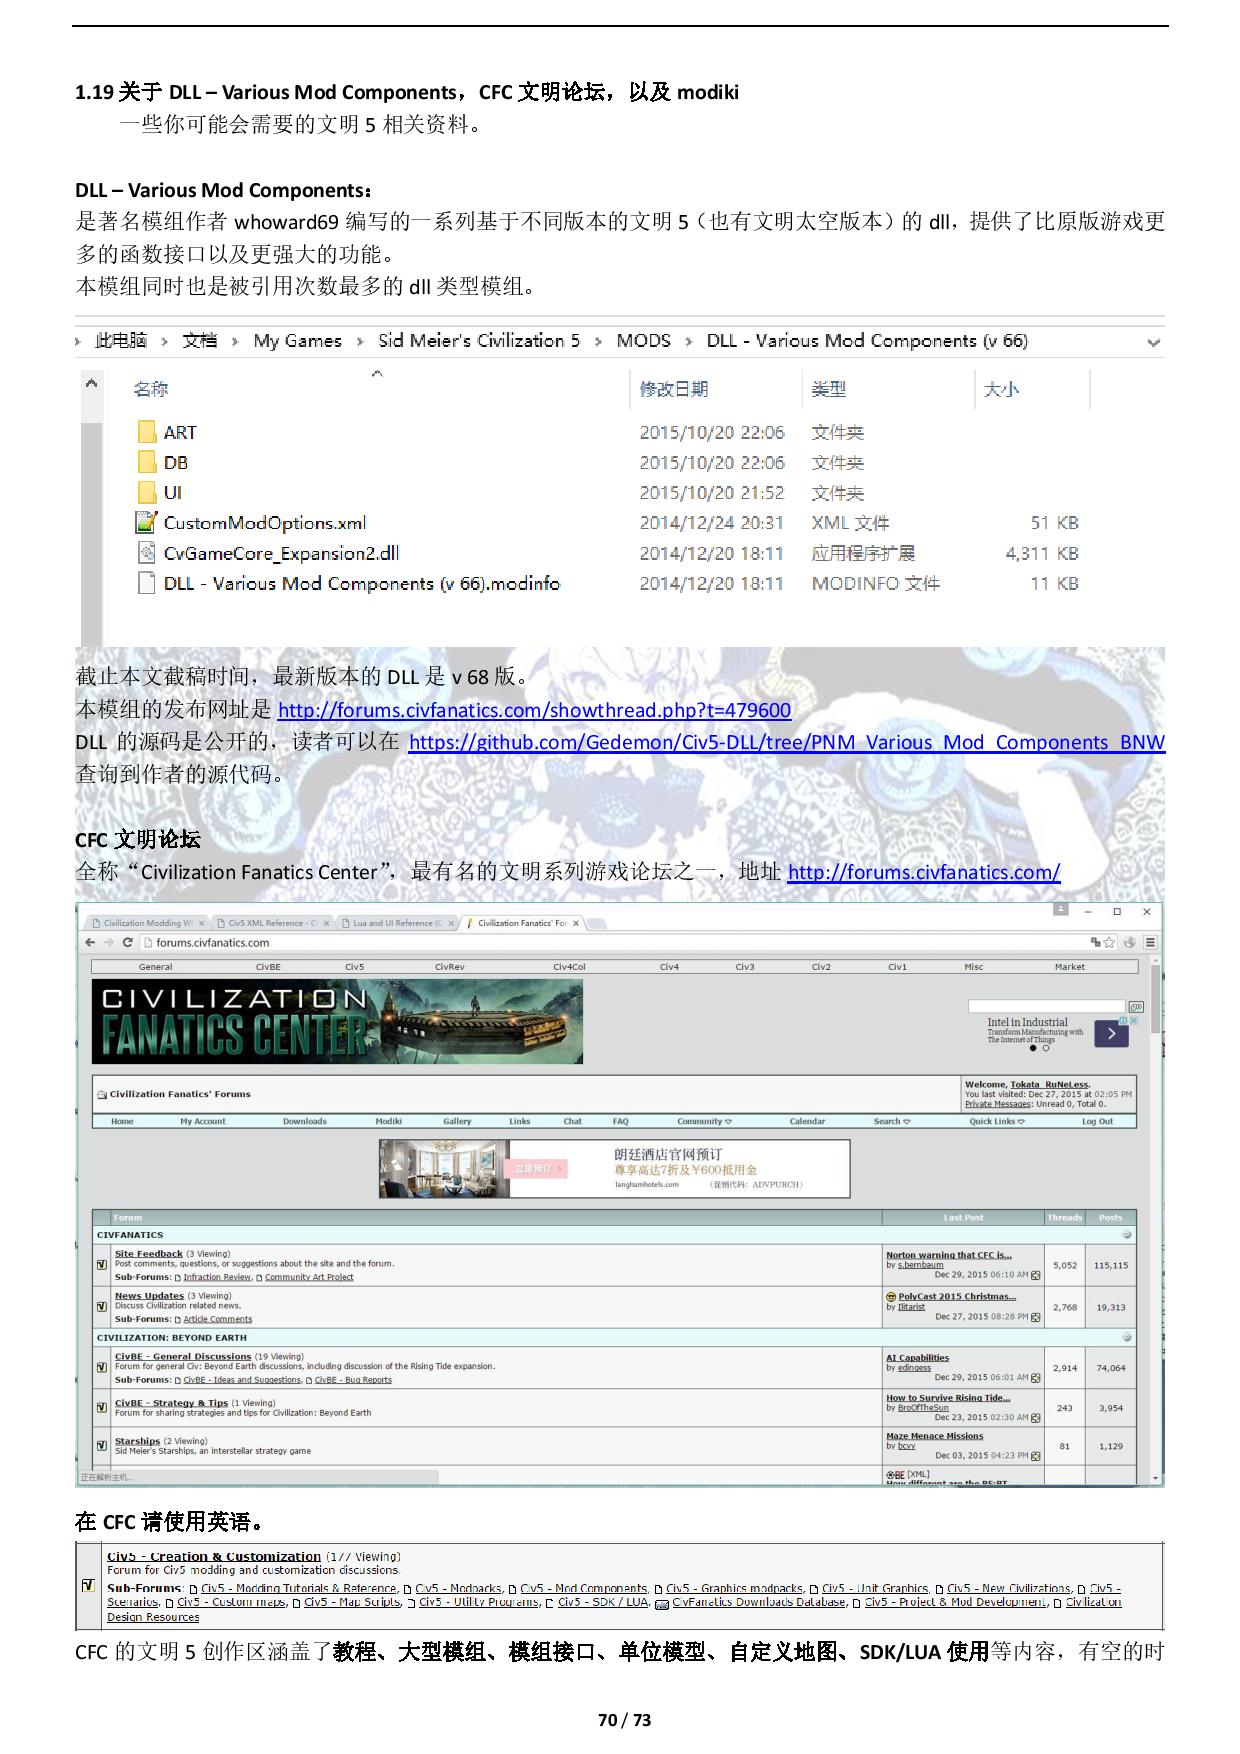Open the Chrome hamburger menu
The width and height of the screenshot is (1240, 1754).
1151,942
